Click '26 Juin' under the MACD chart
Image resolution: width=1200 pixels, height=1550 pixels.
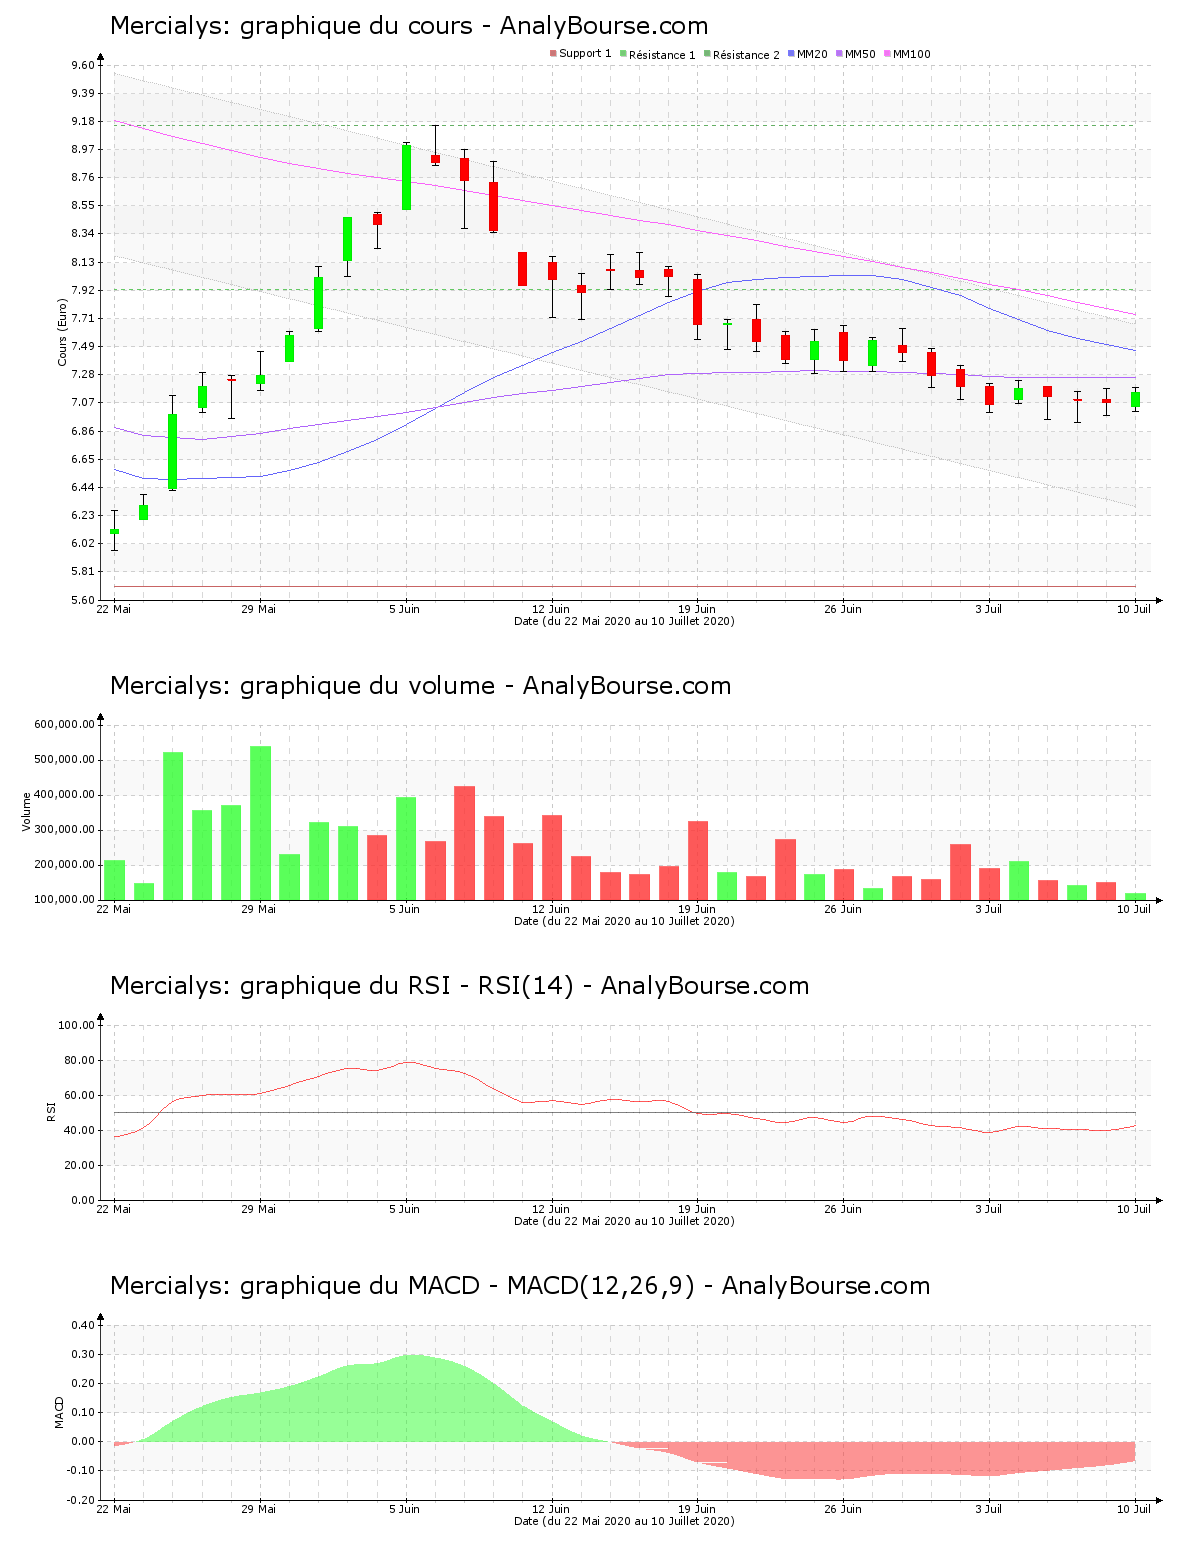pyautogui.click(x=843, y=1509)
